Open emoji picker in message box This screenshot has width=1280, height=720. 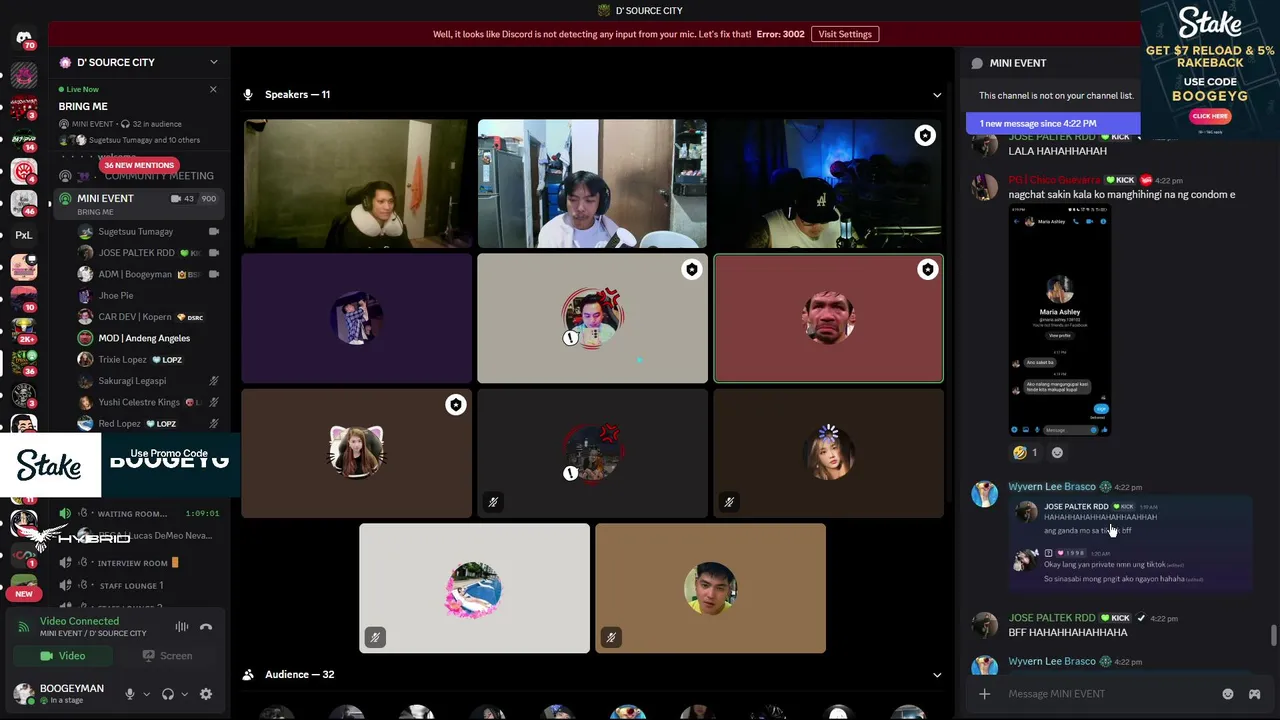point(1228,694)
